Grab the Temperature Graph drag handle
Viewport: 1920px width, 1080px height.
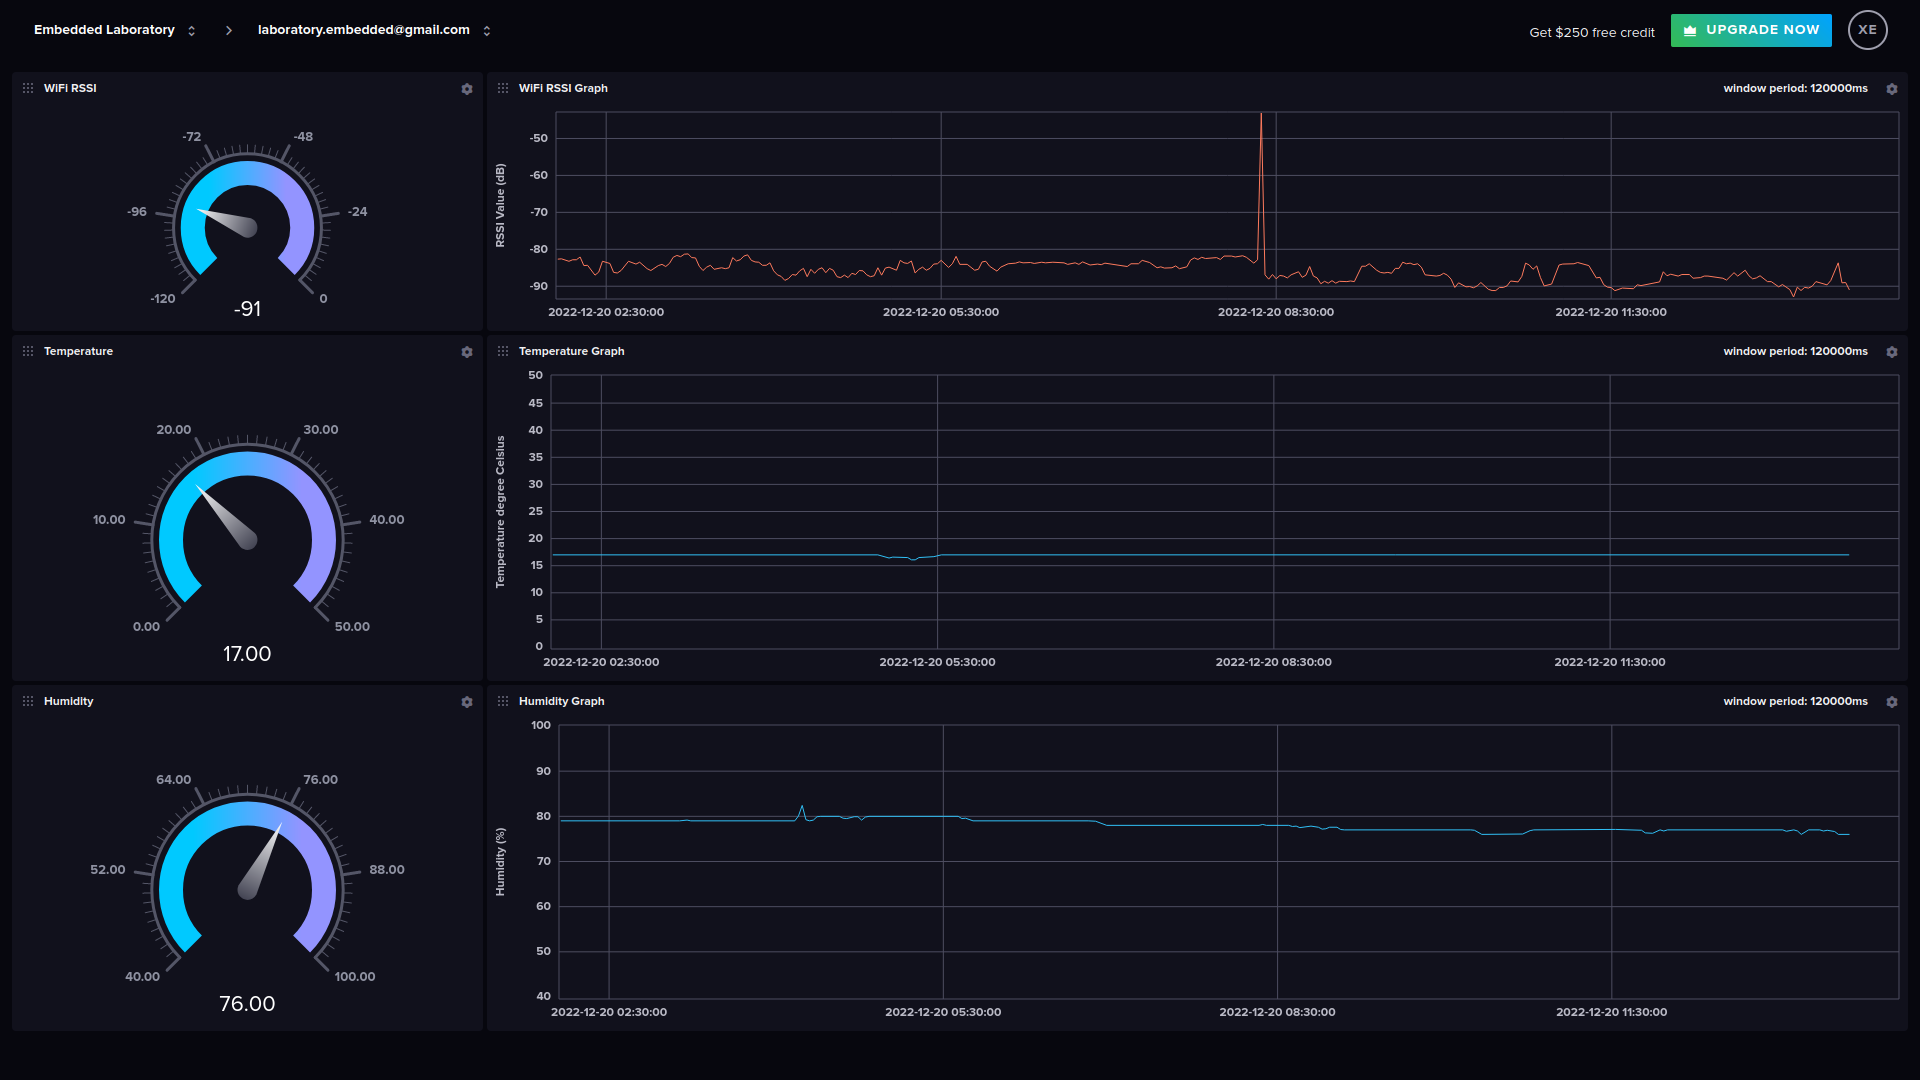[x=503, y=351]
